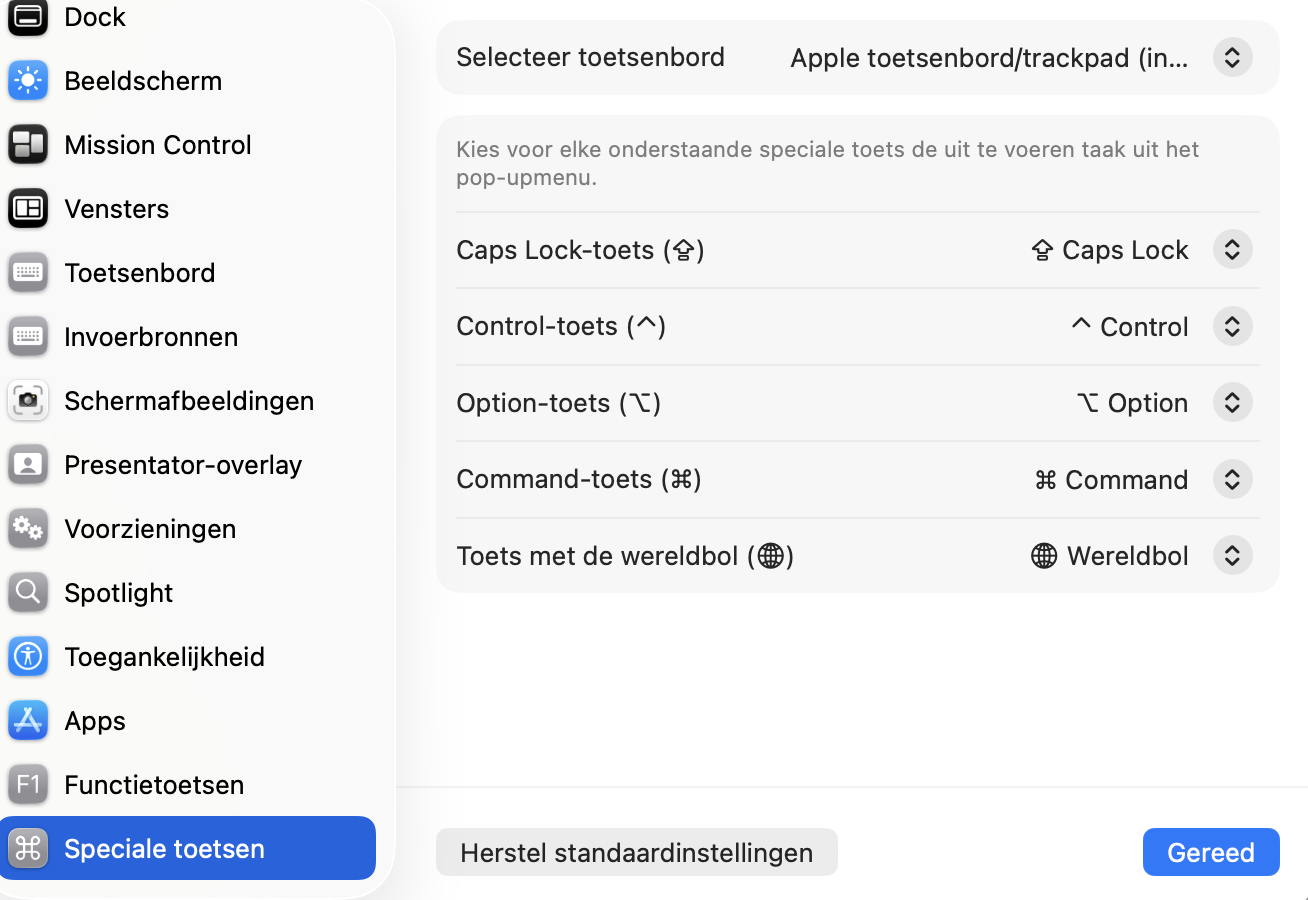Click the Apps App Store icon
The image size is (1308, 900).
pyautogui.click(x=27, y=721)
